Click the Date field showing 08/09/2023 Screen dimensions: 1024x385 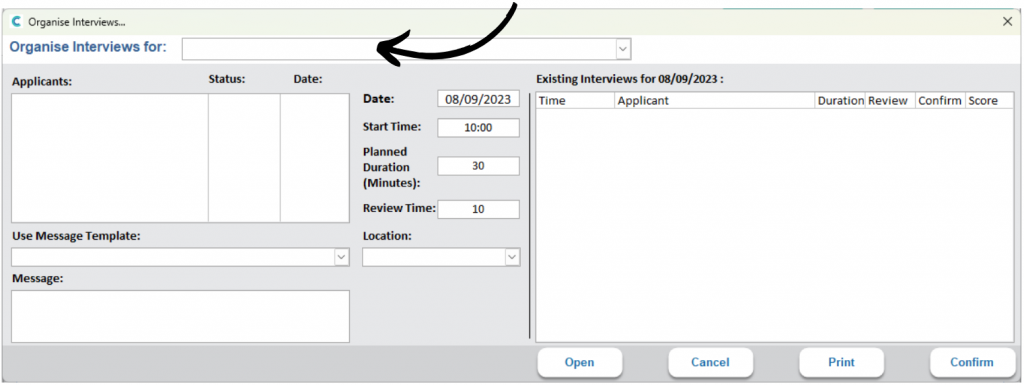point(478,99)
